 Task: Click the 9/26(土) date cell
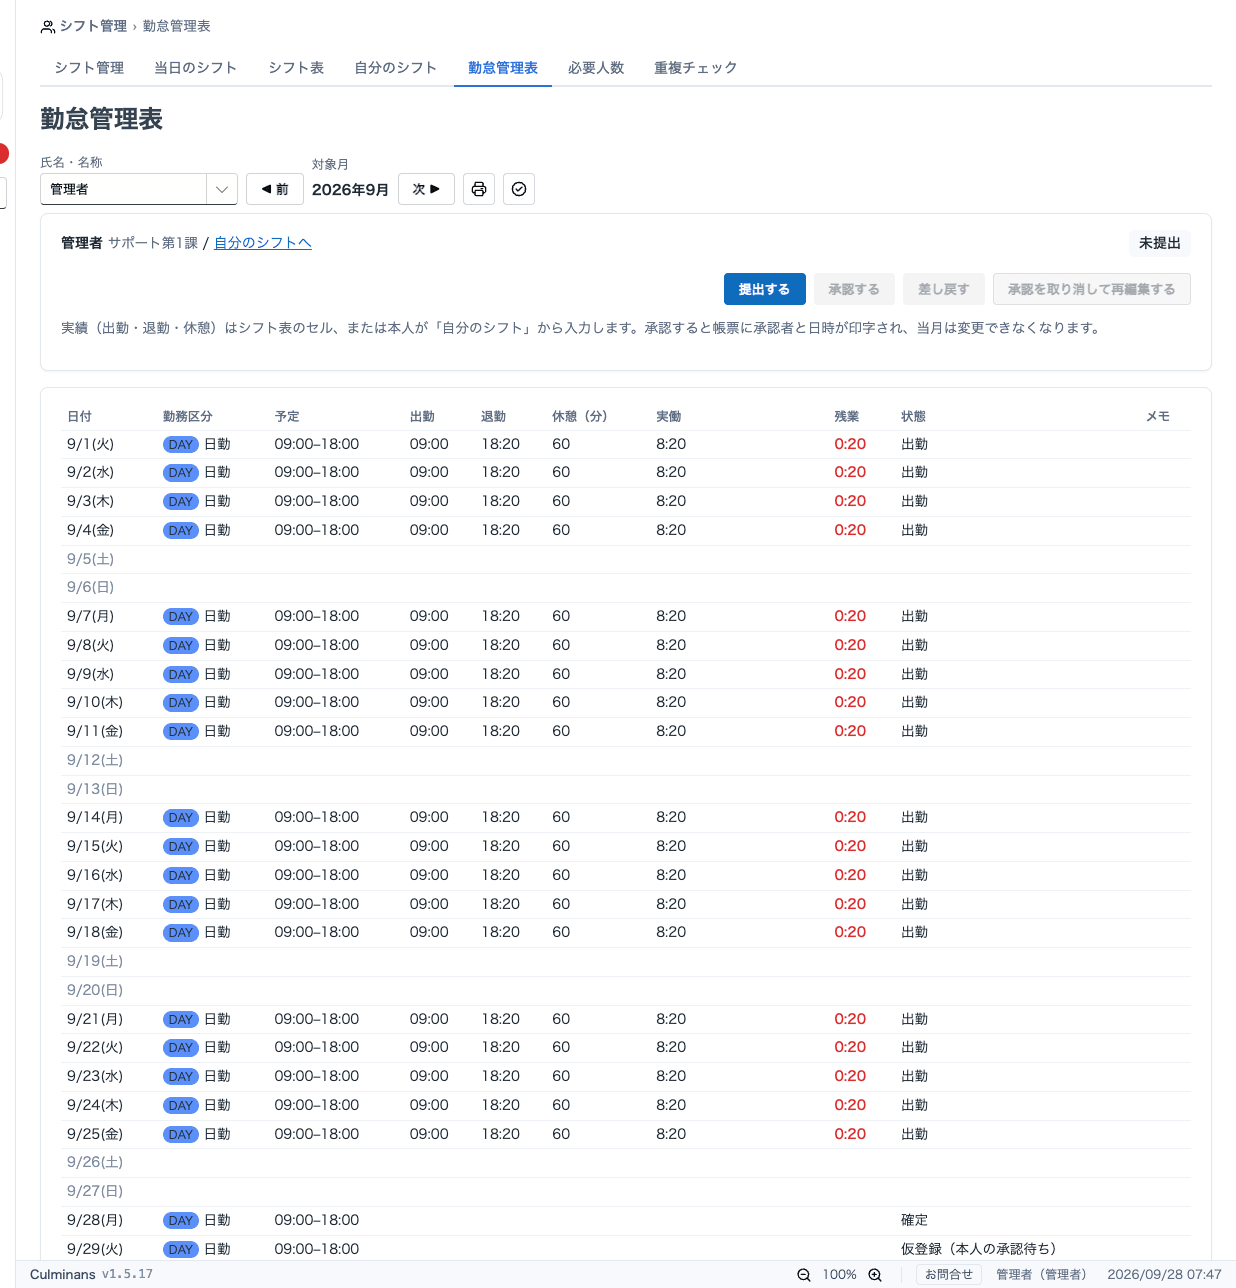click(95, 1163)
